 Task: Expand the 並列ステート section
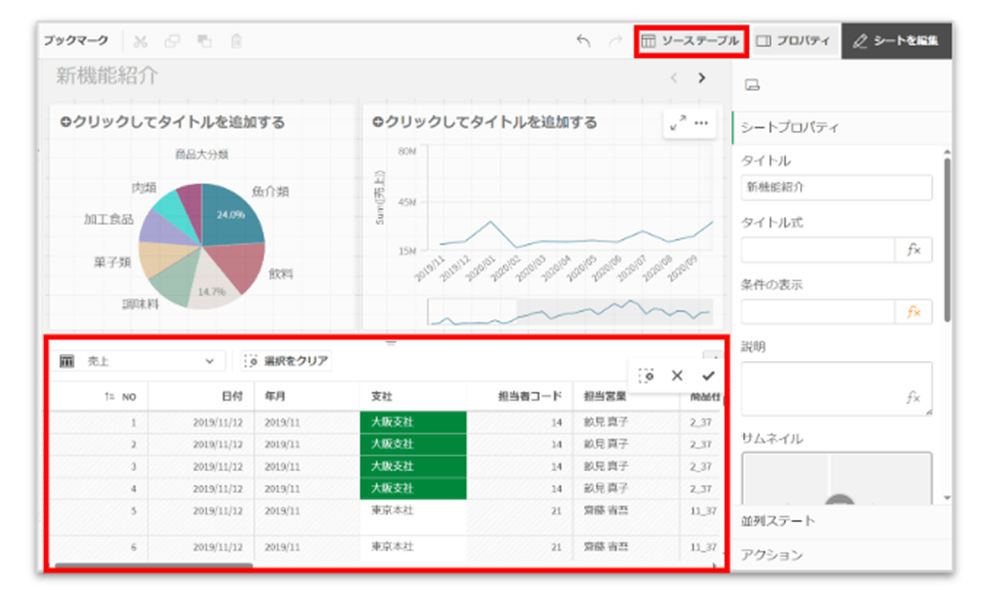pyautogui.click(x=840, y=521)
